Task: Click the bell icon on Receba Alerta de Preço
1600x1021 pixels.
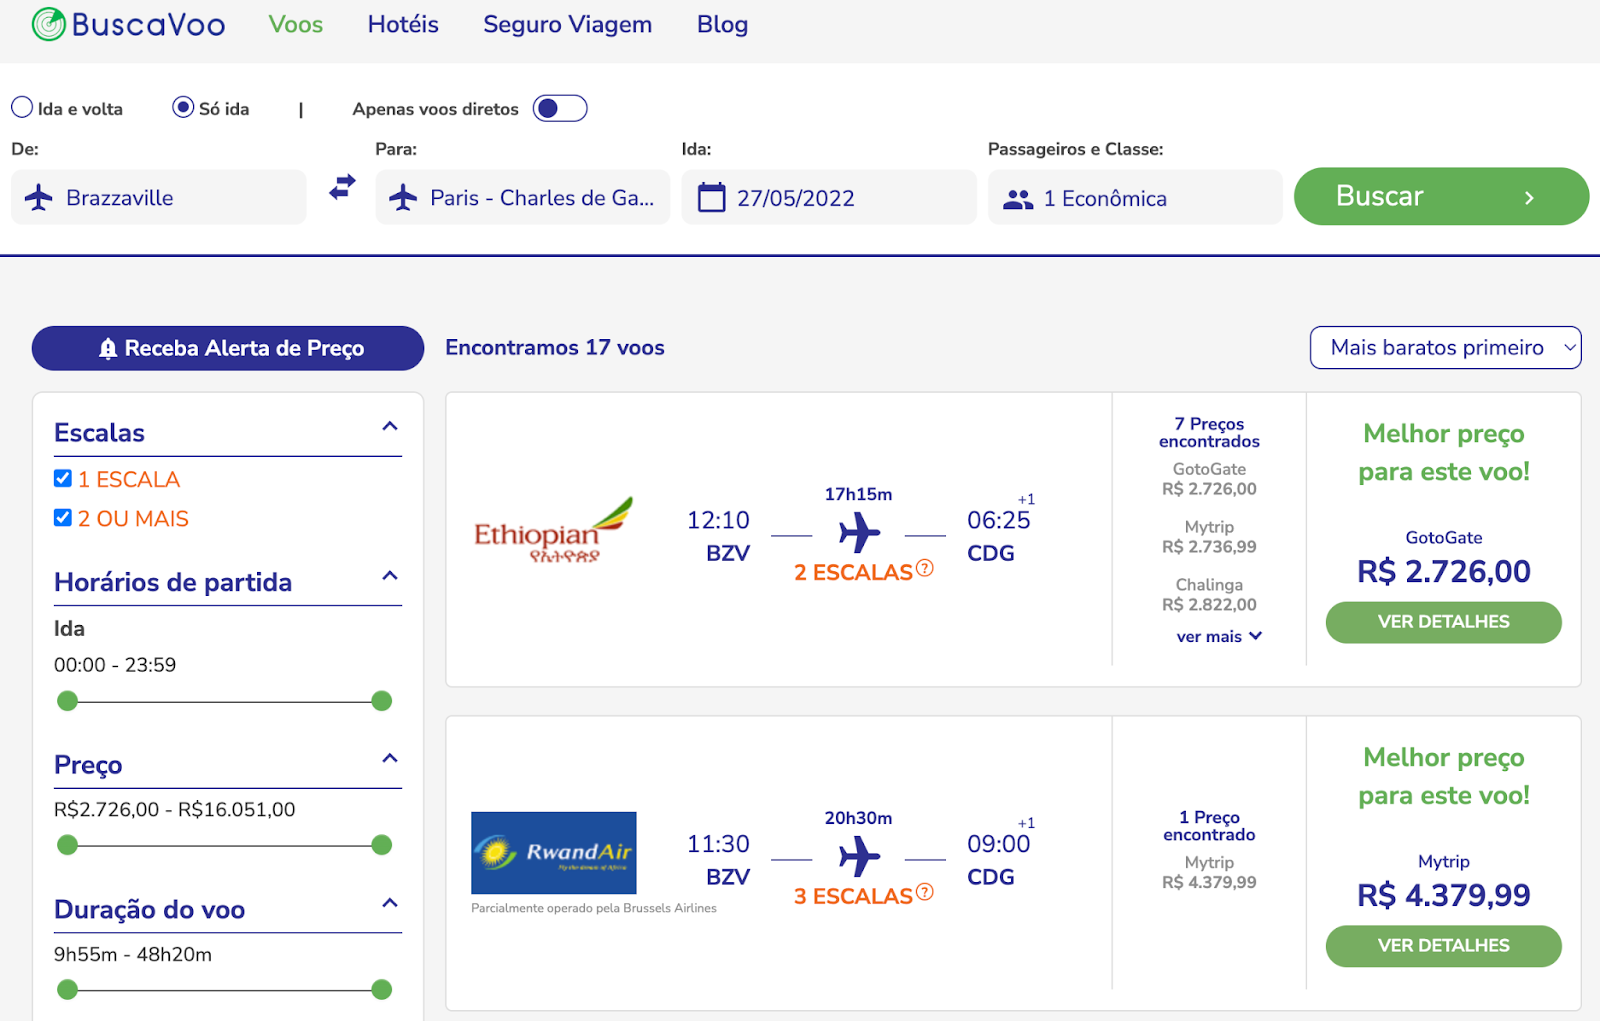Action: click(x=108, y=348)
